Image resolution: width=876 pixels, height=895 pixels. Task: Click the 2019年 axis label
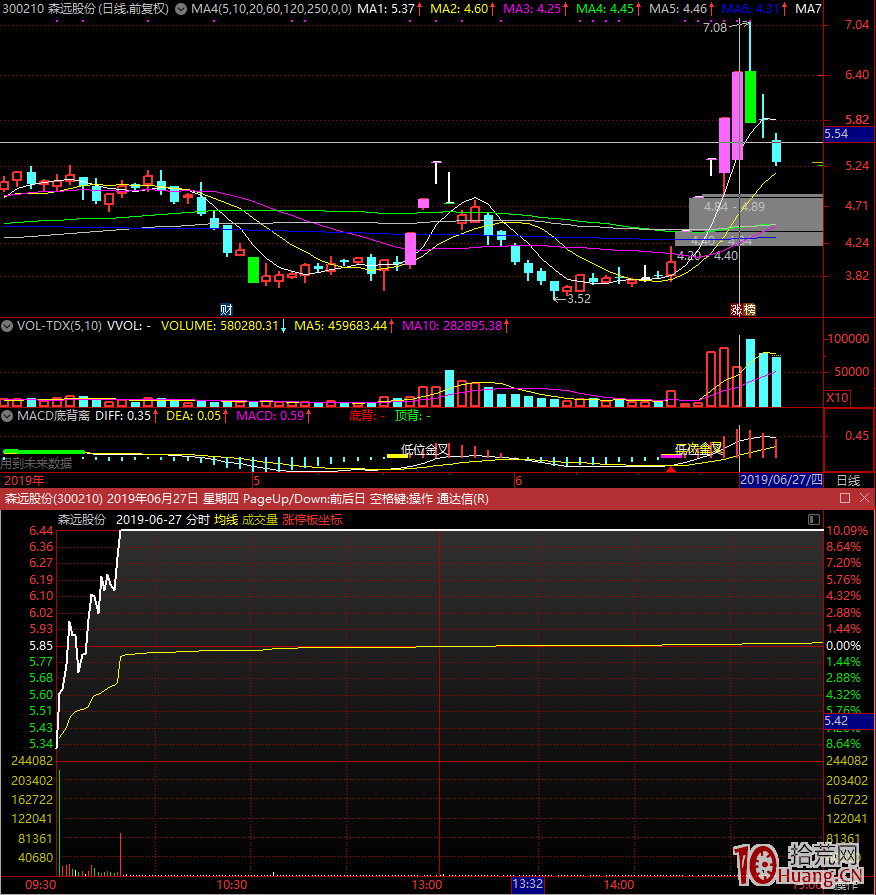(x=24, y=481)
